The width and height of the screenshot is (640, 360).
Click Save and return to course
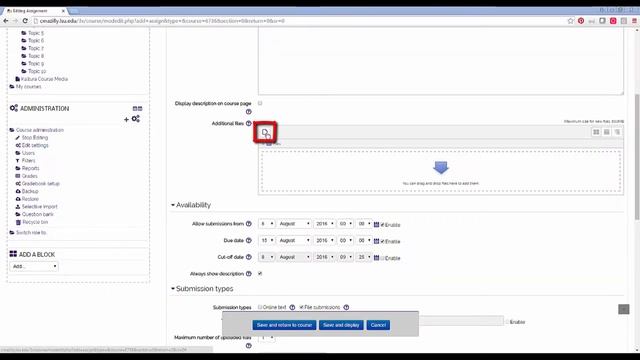coord(284,325)
